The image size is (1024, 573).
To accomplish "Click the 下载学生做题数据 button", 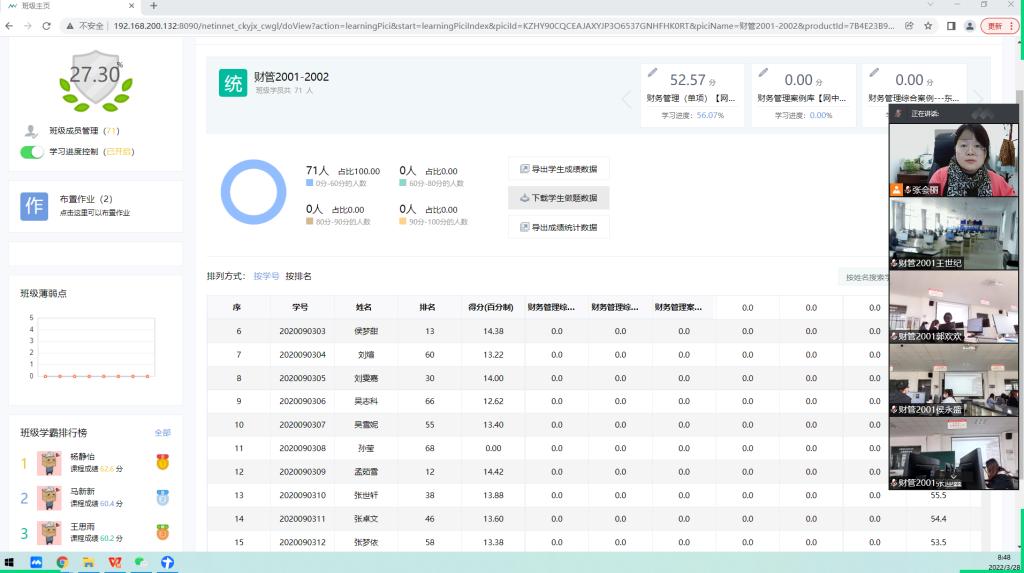I will tap(558, 198).
